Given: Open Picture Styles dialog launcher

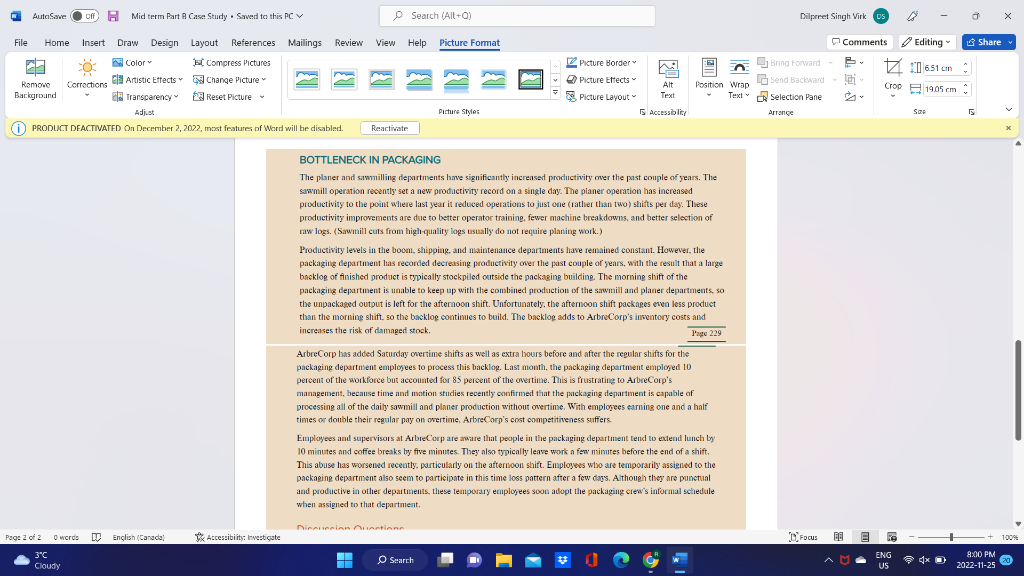Looking at the screenshot, I should [643, 112].
